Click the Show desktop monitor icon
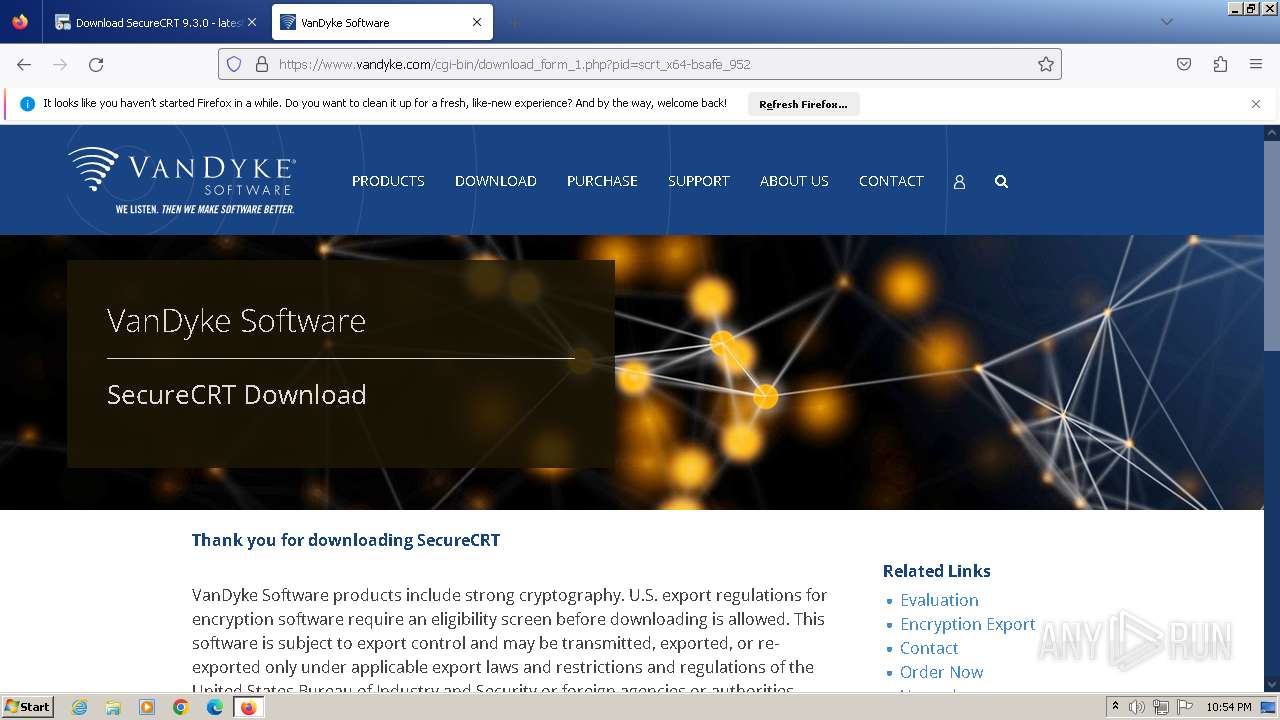This screenshot has width=1280, height=720. click(1268, 707)
